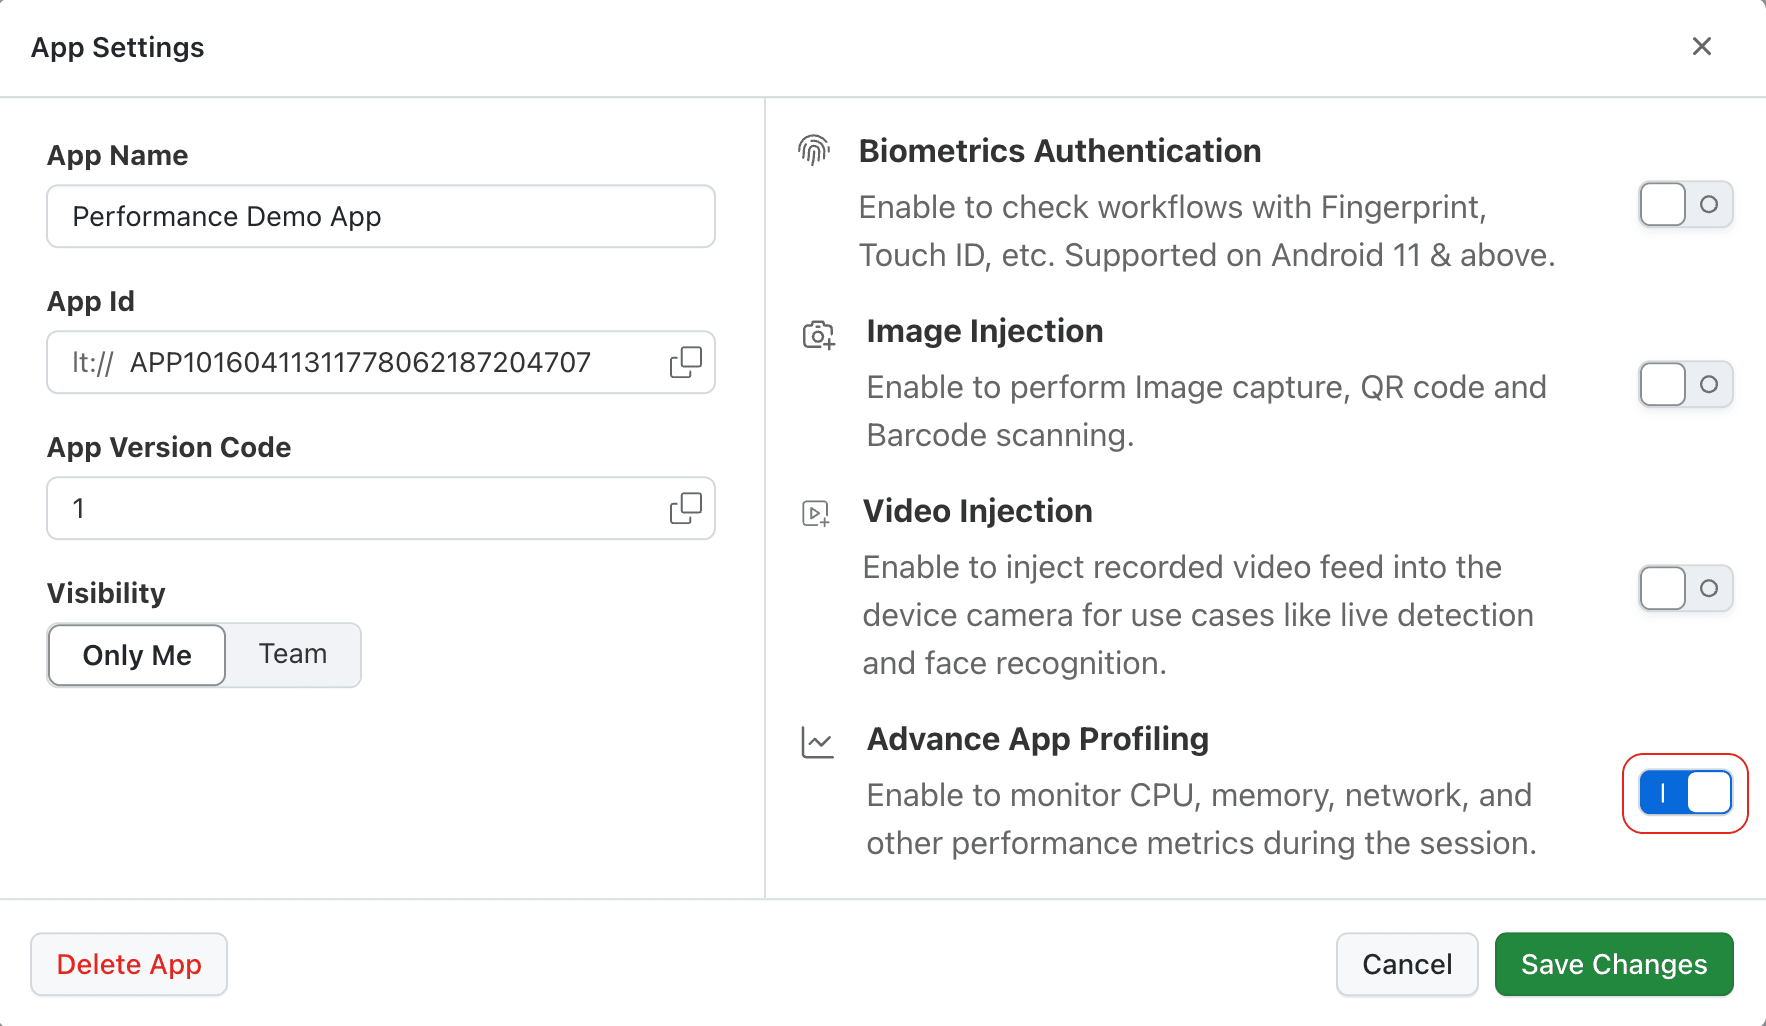Screen dimensions: 1766x1026
Task: Enable Biometrics Authentication toggle
Action: pyautogui.click(x=1686, y=205)
